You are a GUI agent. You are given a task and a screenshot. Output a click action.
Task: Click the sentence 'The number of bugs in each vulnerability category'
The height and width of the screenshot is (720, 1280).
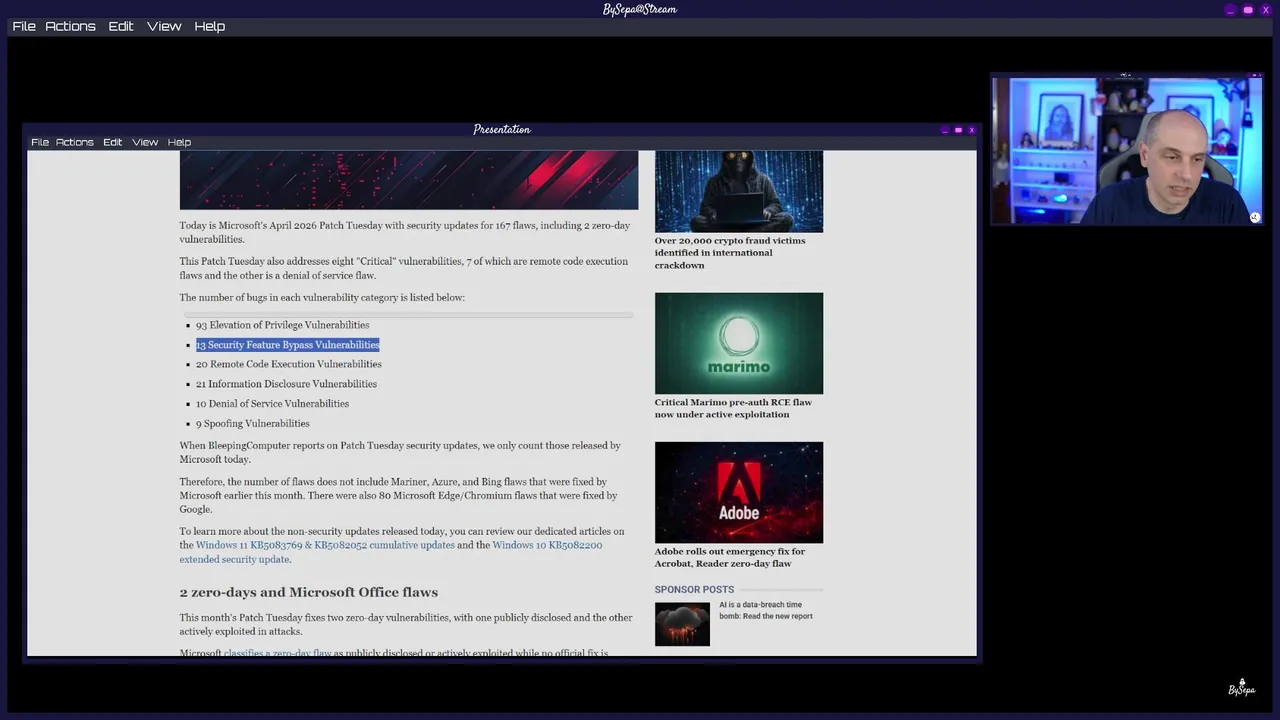tap(322, 298)
